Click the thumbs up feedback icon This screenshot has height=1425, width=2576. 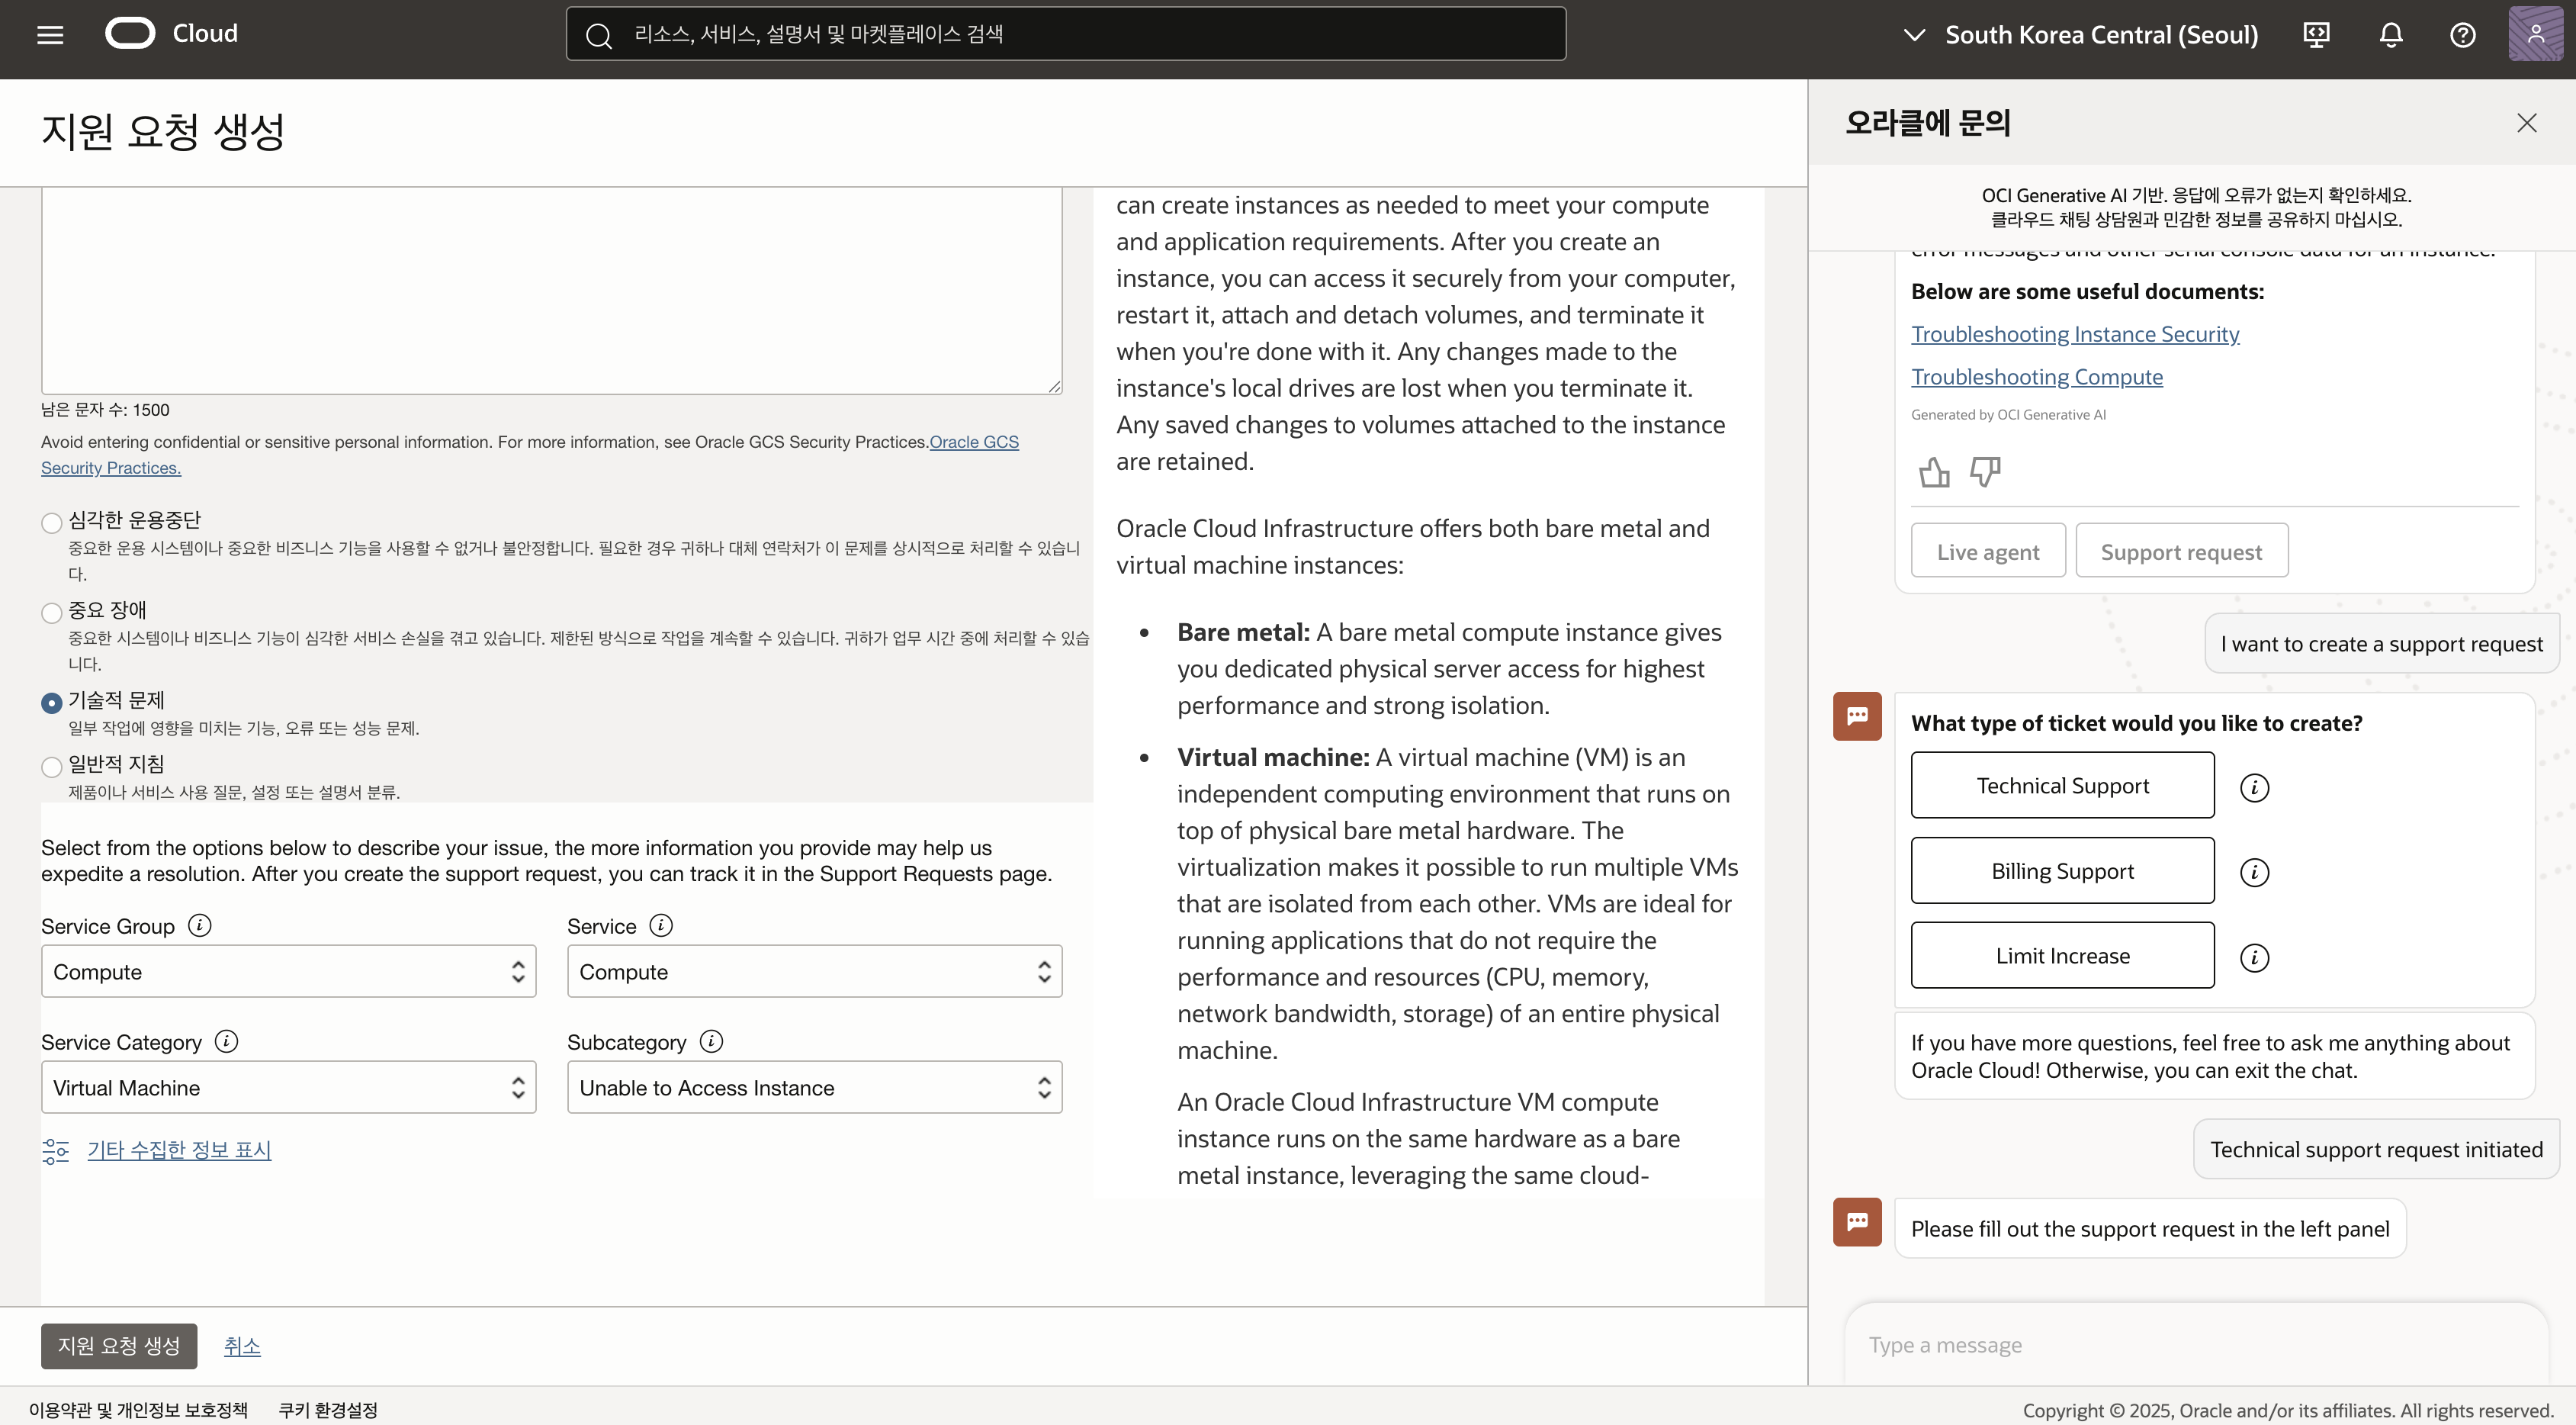[1934, 472]
